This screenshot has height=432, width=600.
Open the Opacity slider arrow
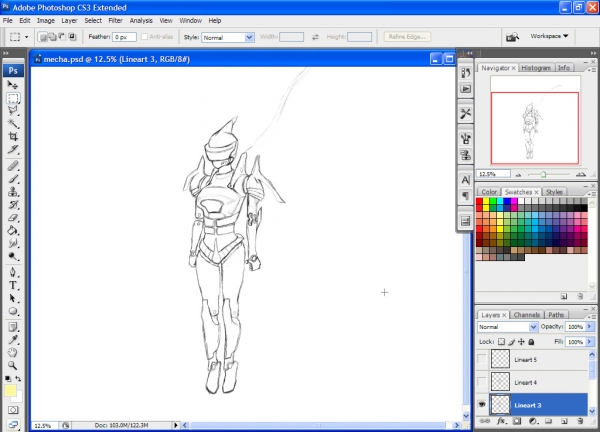pyautogui.click(x=590, y=326)
